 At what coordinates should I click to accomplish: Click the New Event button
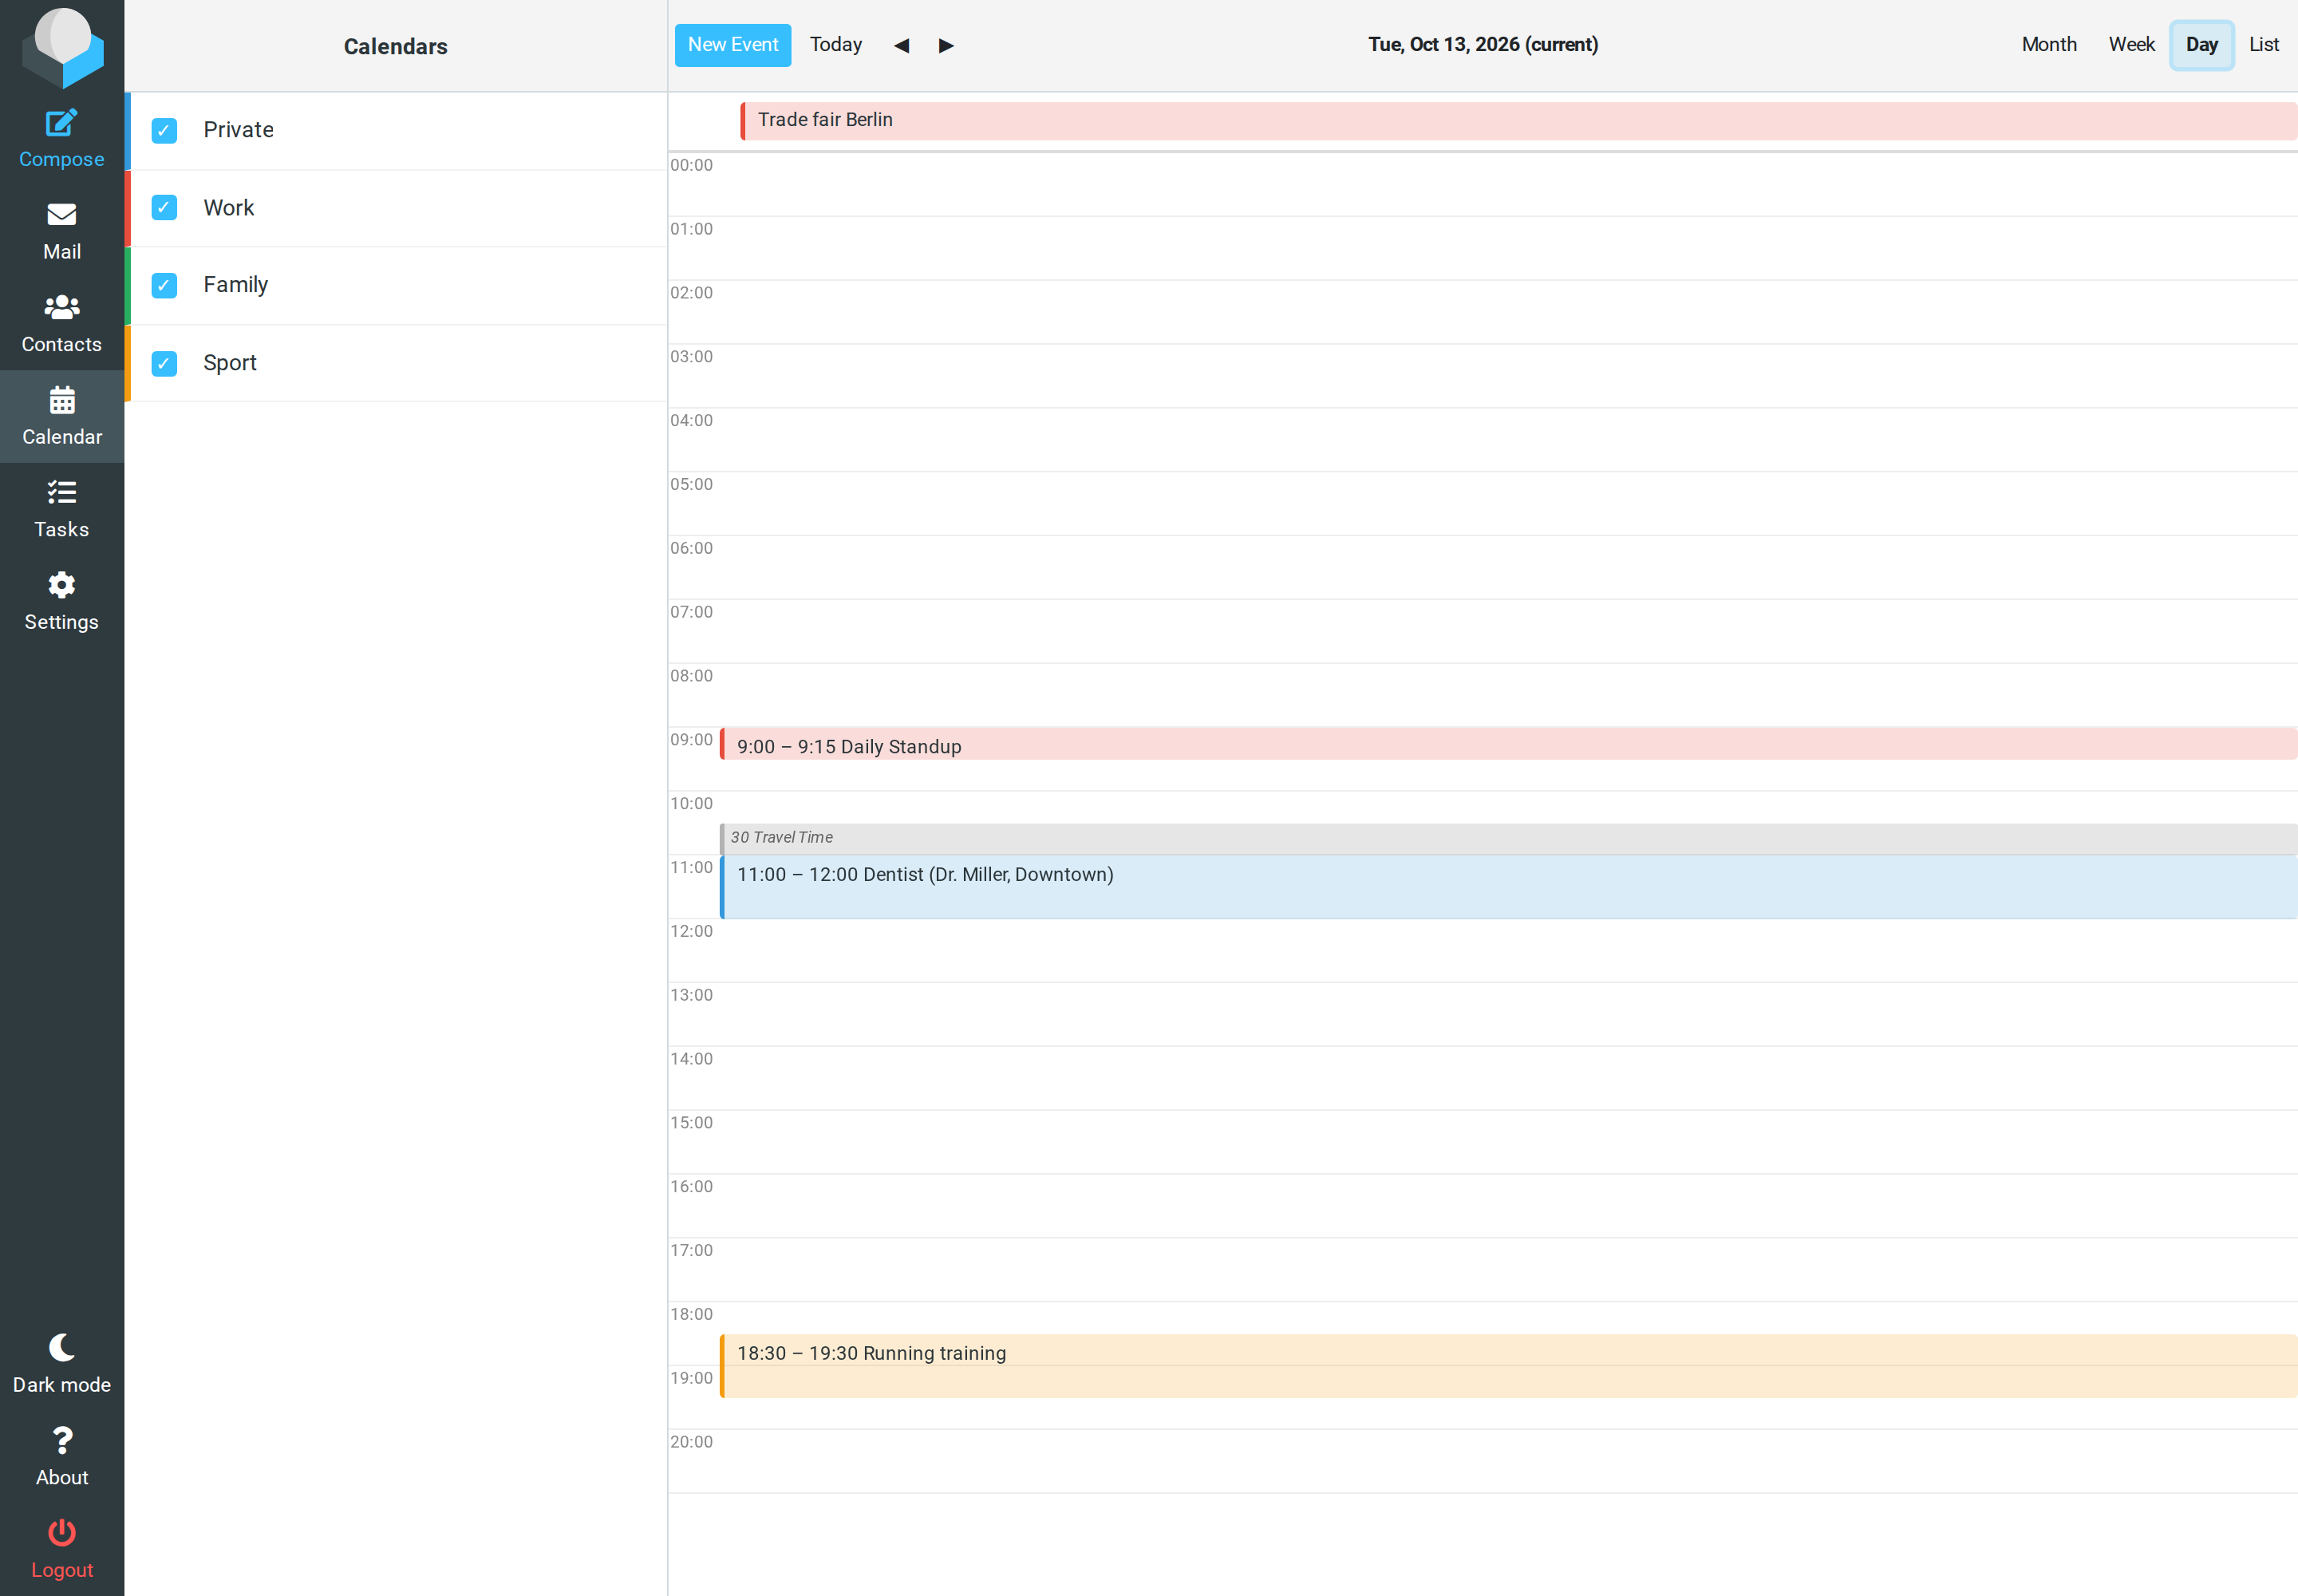pos(733,45)
